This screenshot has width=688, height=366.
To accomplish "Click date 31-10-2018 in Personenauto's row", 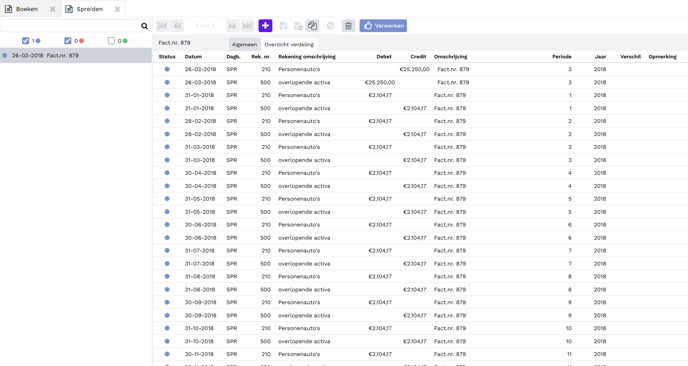I will [x=199, y=328].
